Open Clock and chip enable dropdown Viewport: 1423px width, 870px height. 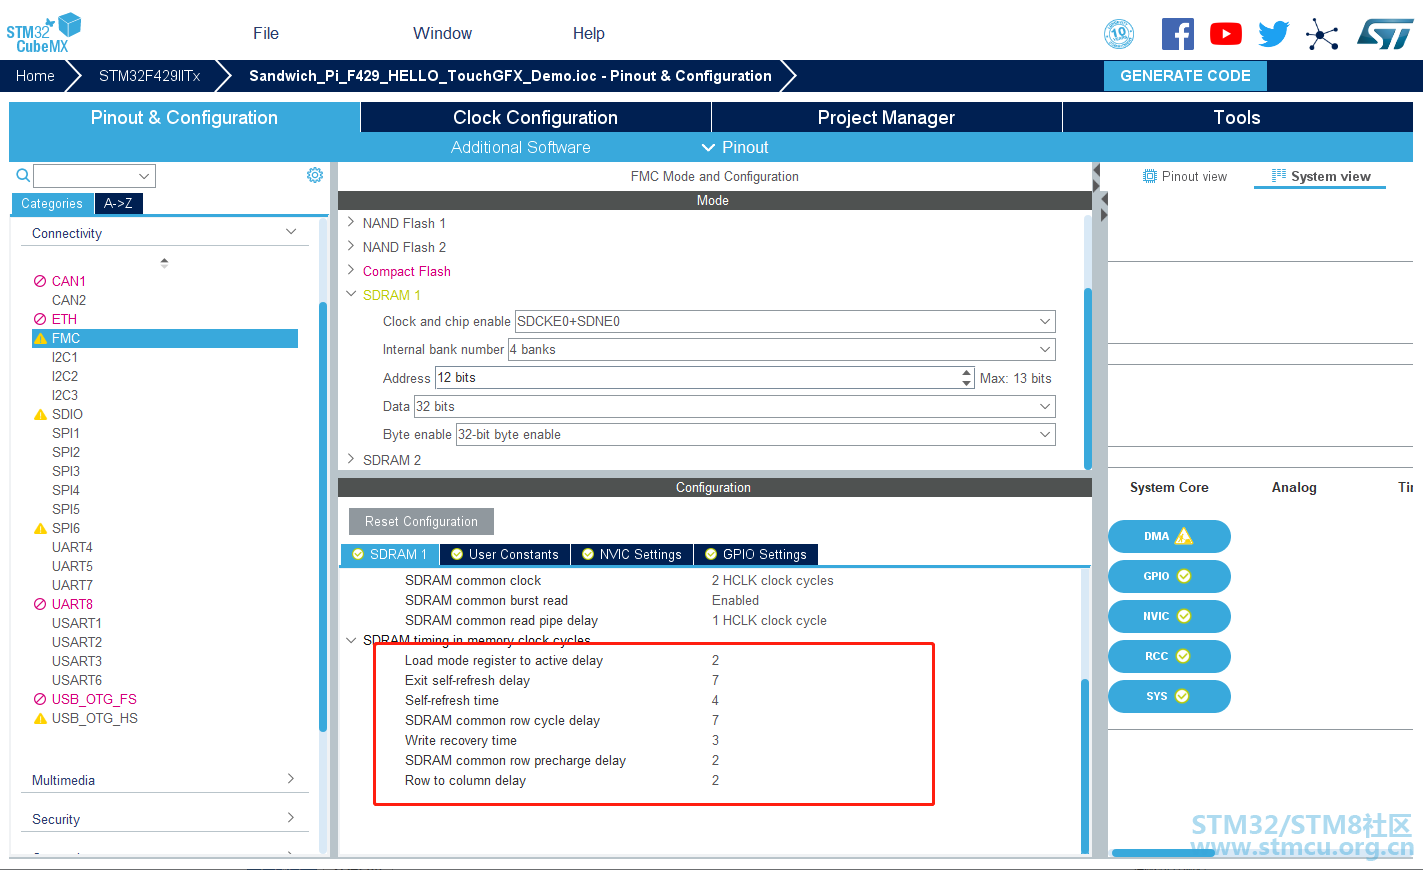point(785,321)
